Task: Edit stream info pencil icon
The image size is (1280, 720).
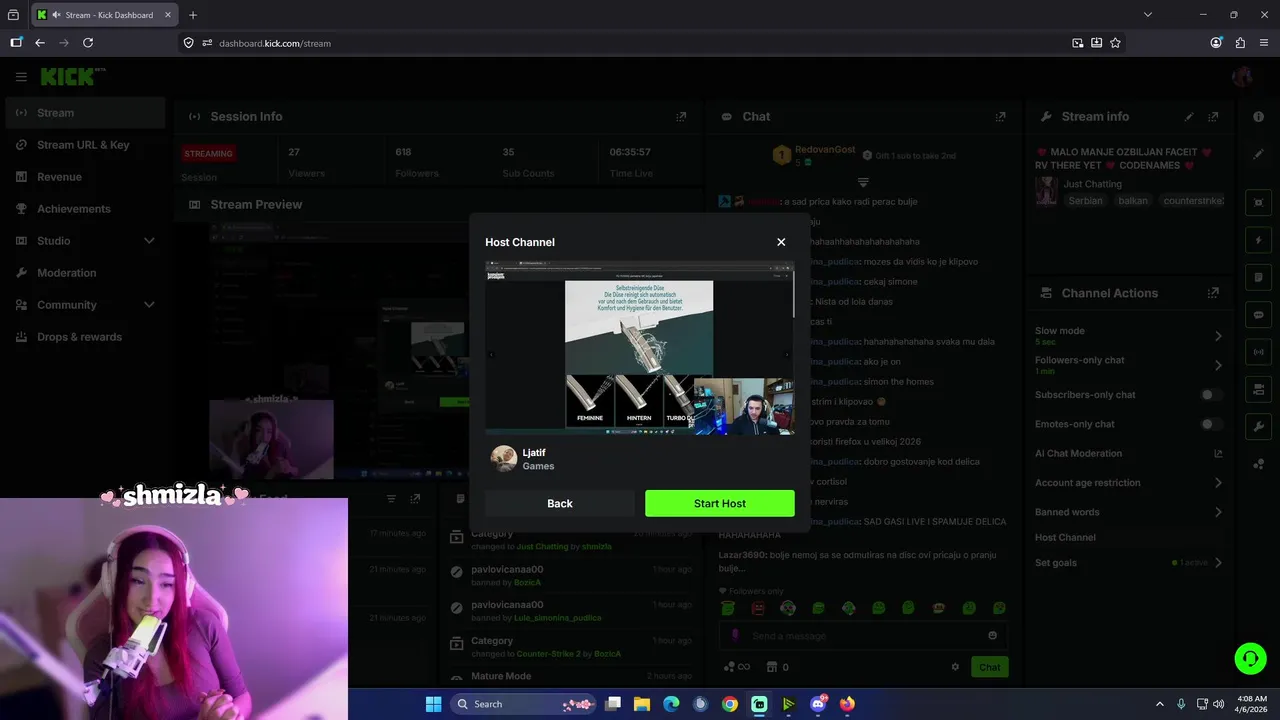Action: click(x=1189, y=116)
